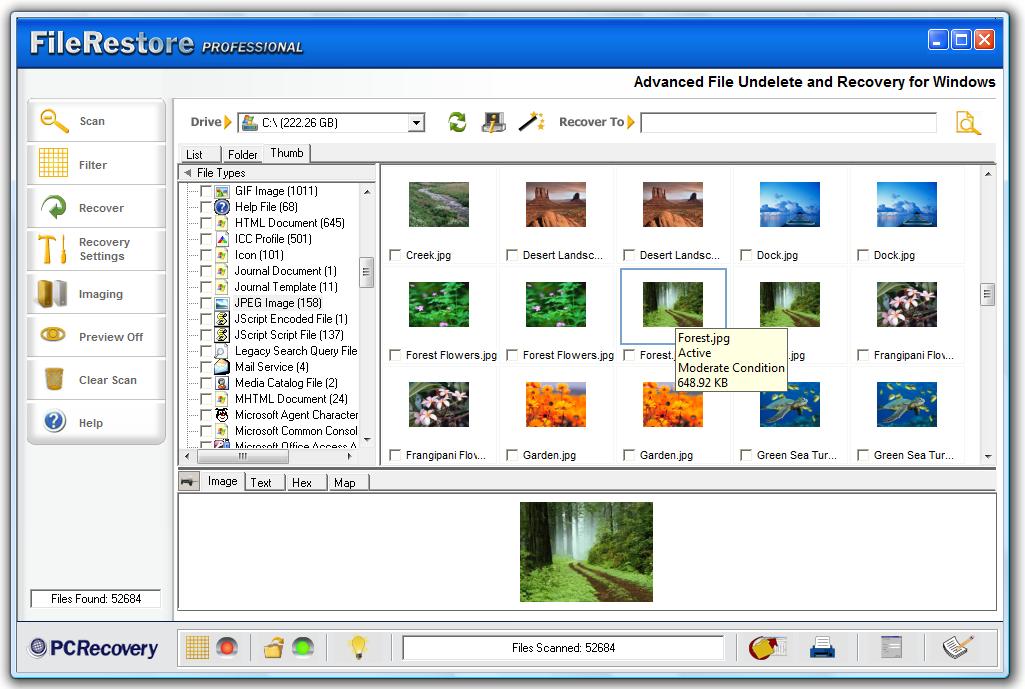Click the notepad with pencil icon

pos(958,647)
